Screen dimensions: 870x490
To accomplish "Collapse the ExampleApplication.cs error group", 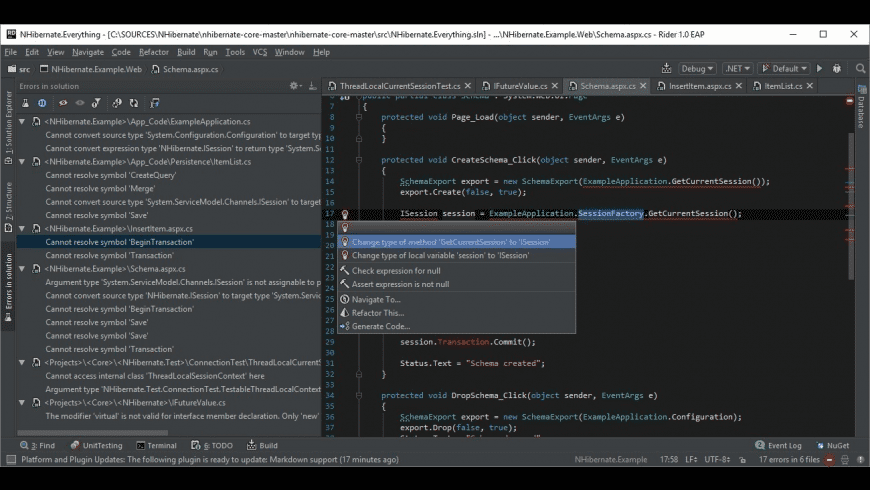I will click(x=23, y=121).
